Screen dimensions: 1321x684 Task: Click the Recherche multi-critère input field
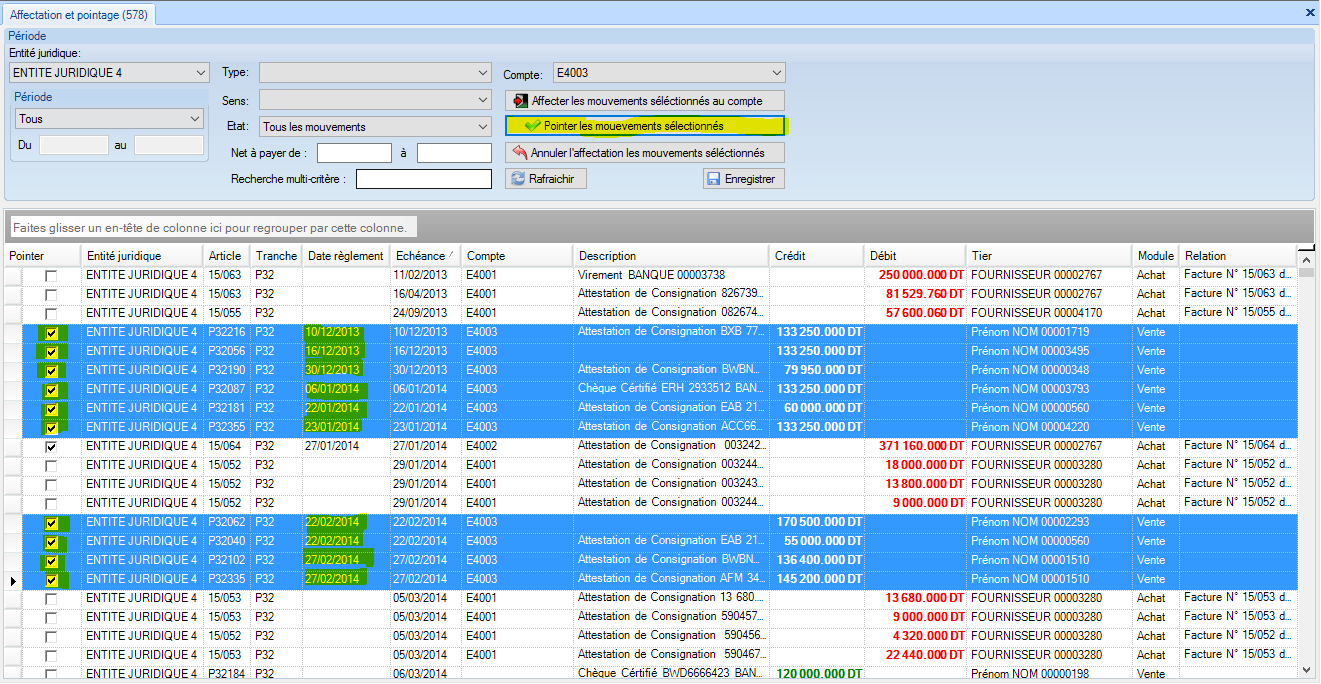pos(424,179)
